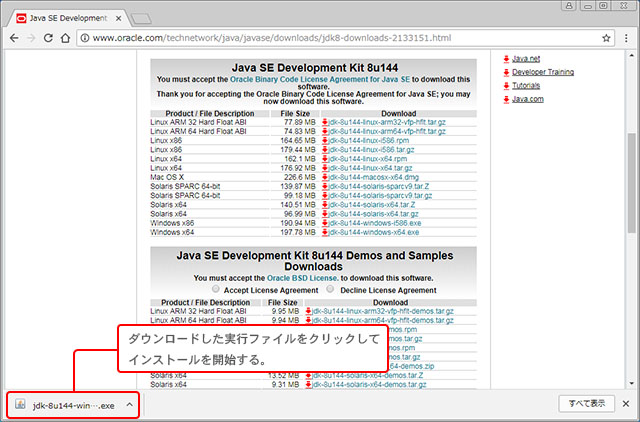Download jdk-8u144-solaris-sparcv9.tar.Z
The width and height of the screenshot is (640, 422).
pyautogui.click(x=379, y=186)
